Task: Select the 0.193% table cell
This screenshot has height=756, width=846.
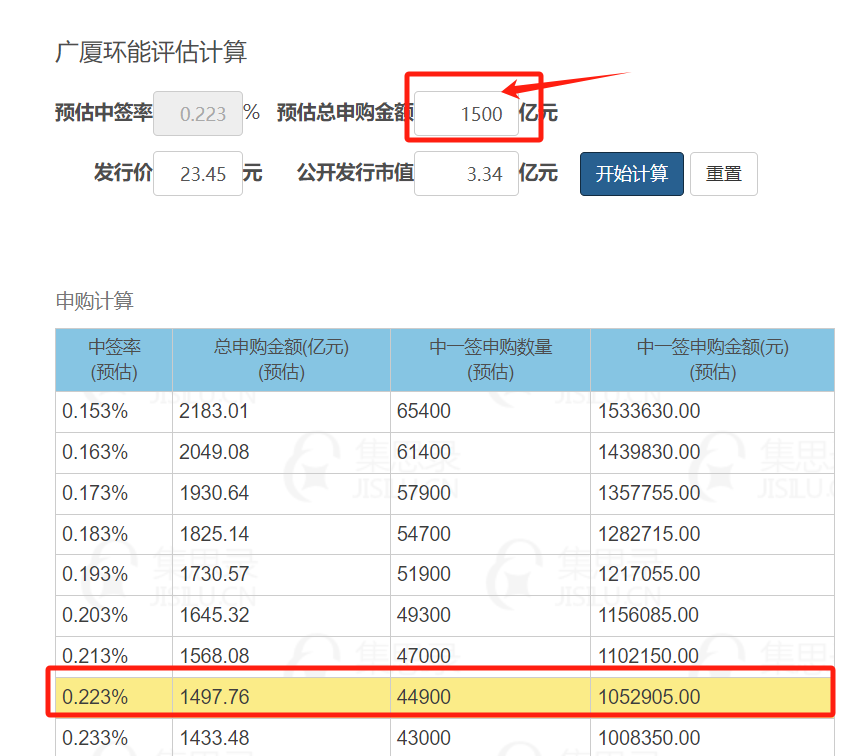Action: pyautogui.click(x=114, y=575)
